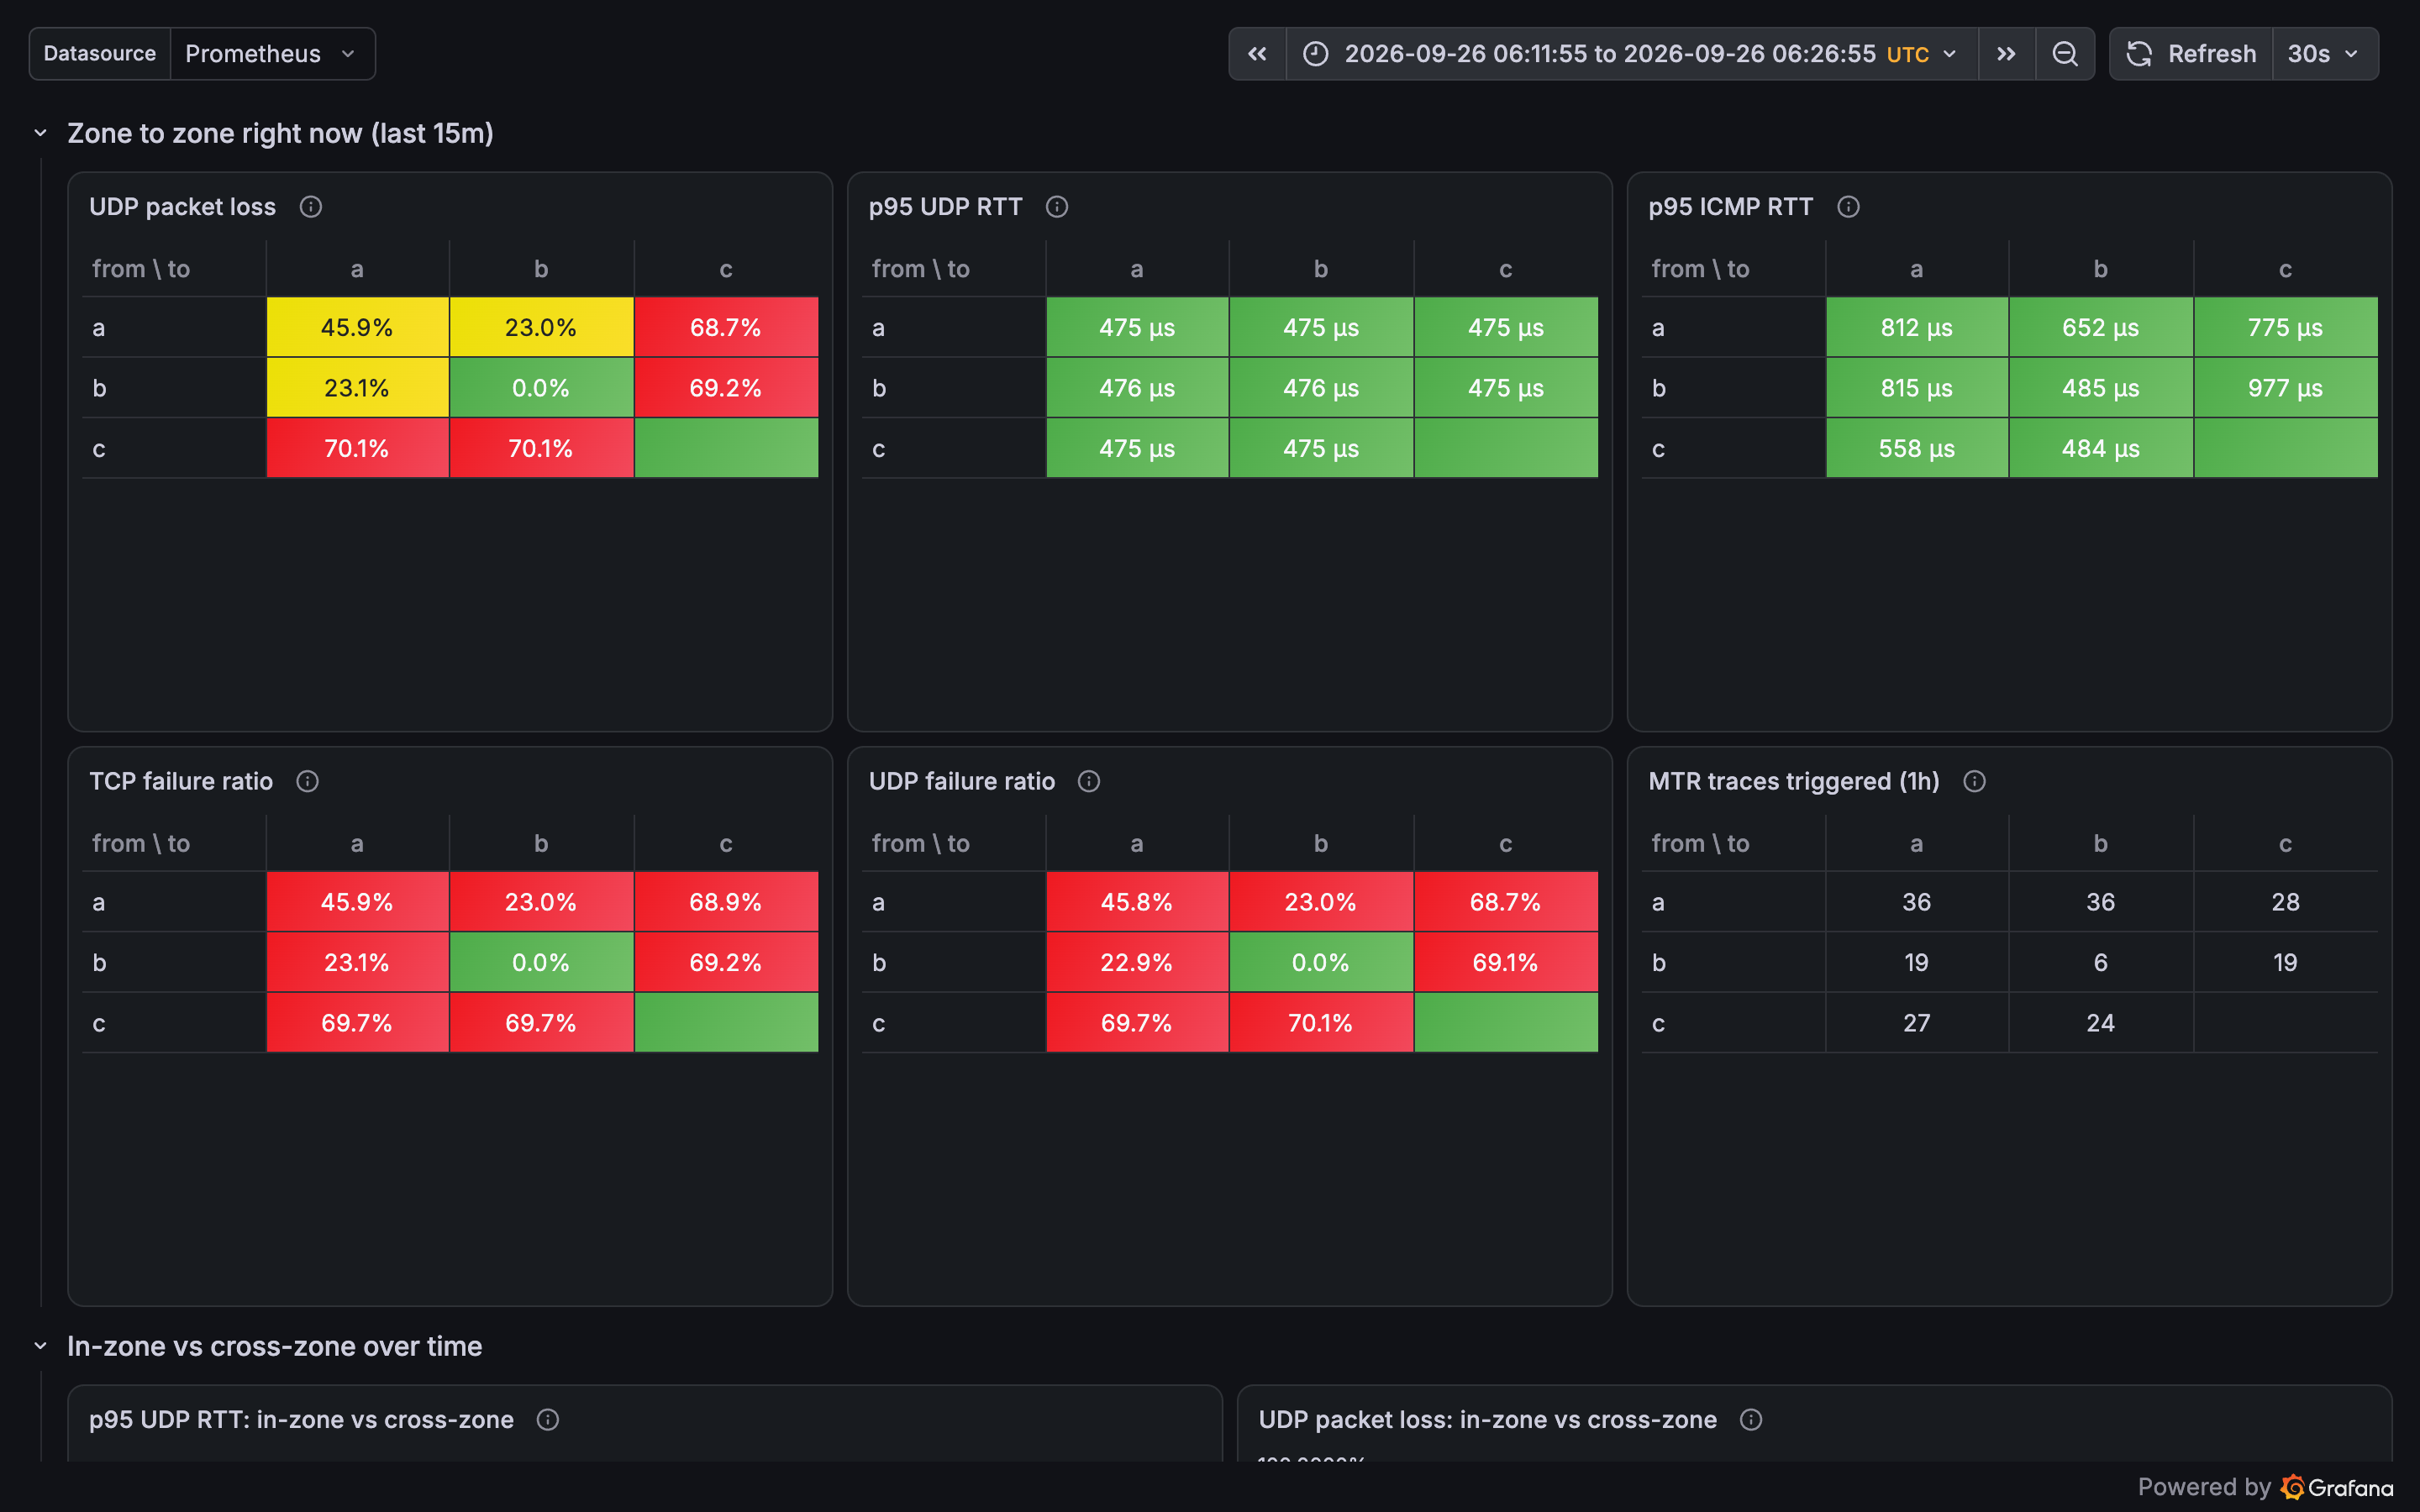
Task: Select the 977 µs cell in p95 ICMP RTT
Action: [x=2286, y=388]
